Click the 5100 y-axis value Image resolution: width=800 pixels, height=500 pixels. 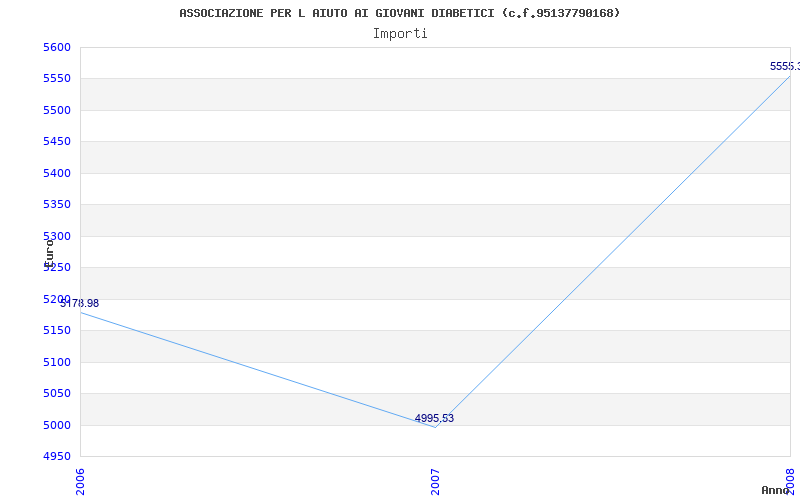(x=57, y=362)
